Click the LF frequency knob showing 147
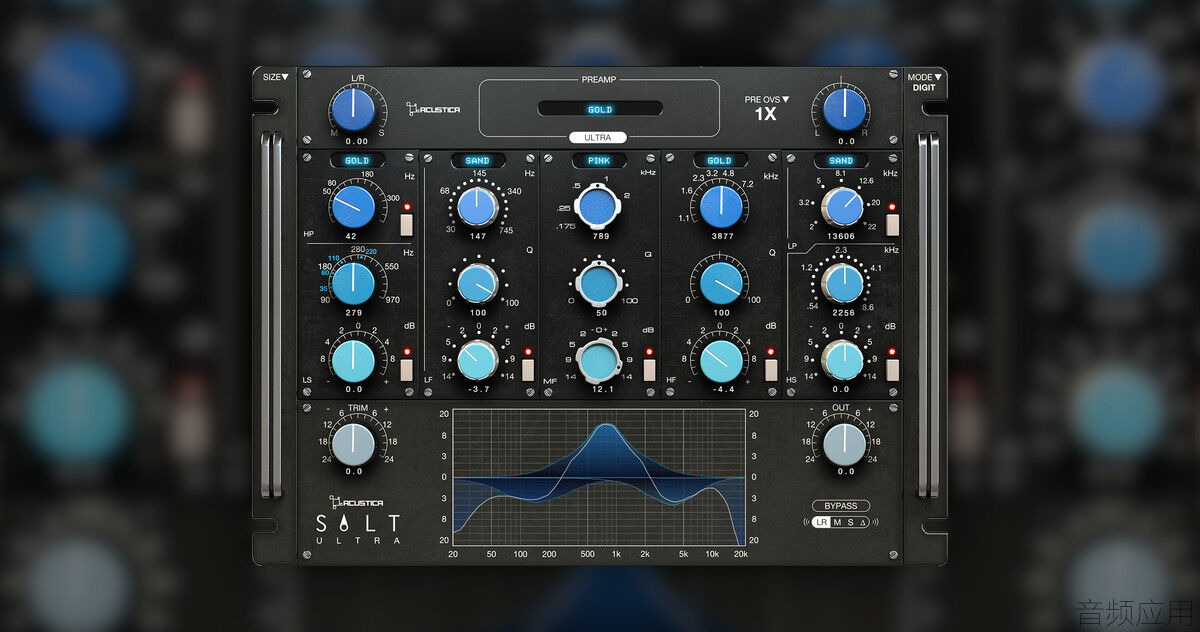The image size is (1200, 632). (478, 207)
